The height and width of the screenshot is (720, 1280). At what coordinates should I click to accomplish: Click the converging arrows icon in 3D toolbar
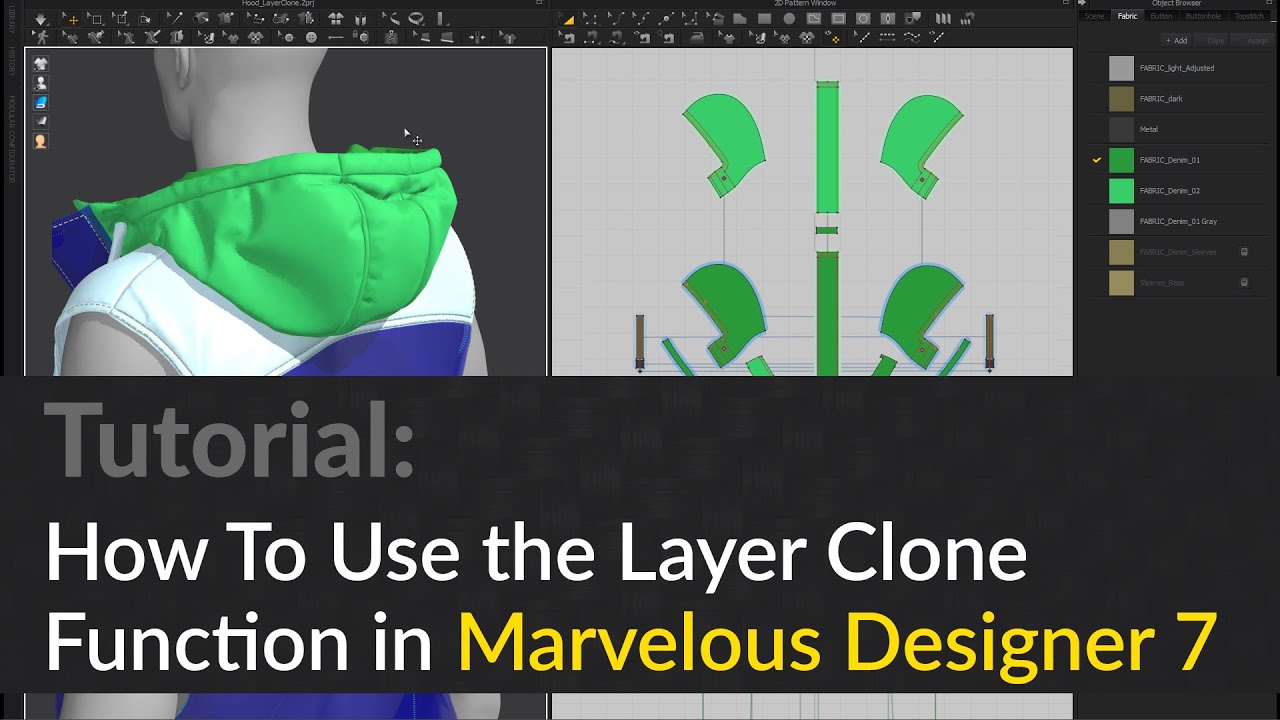[x=477, y=37]
